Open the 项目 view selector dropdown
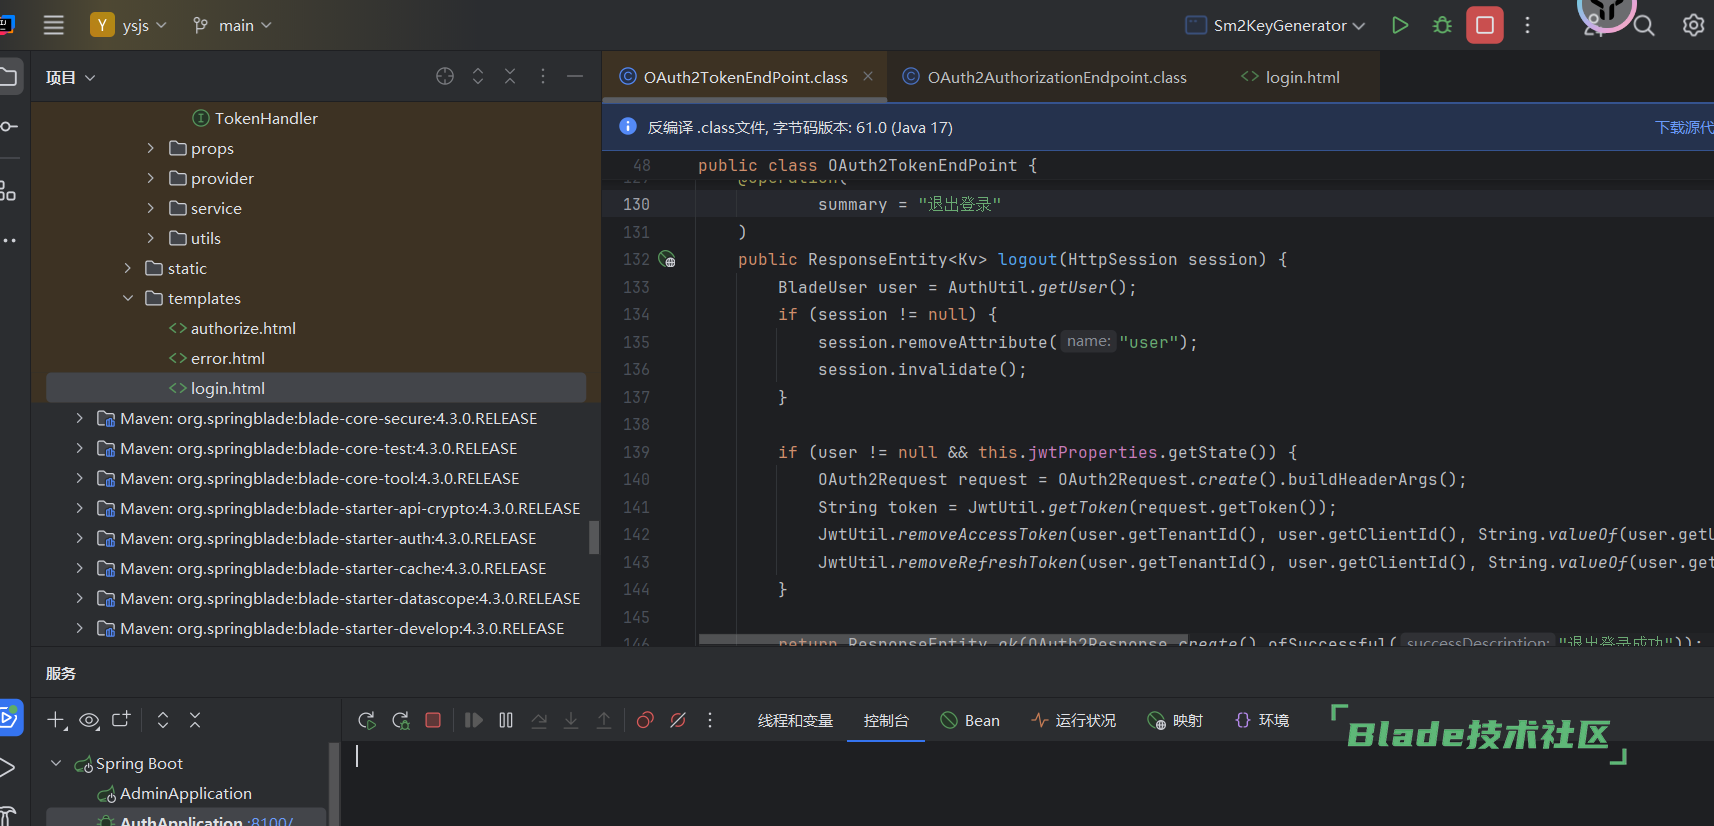The image size is (1714, 826). (70, 77)
